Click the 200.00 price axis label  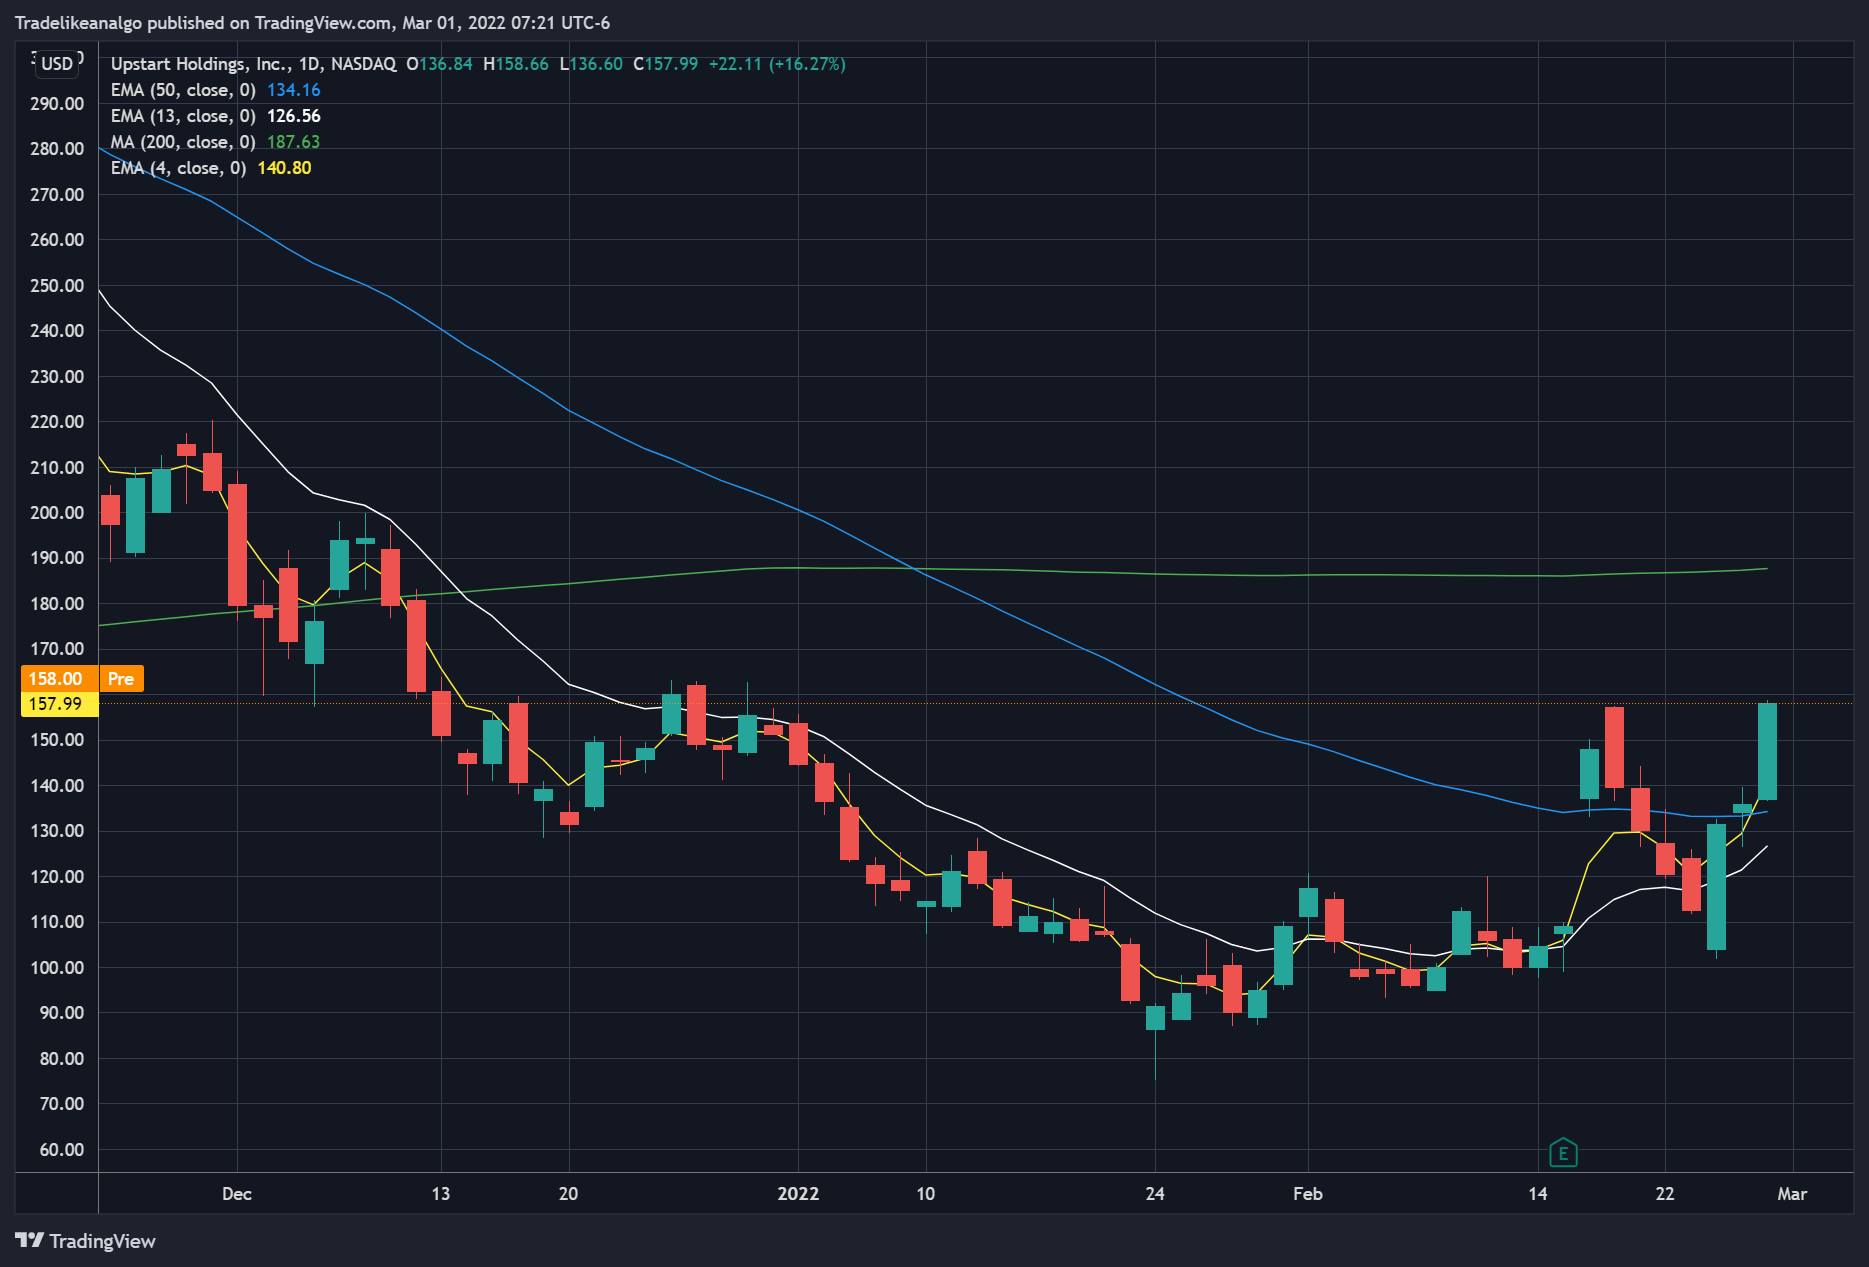click(57, 513)
